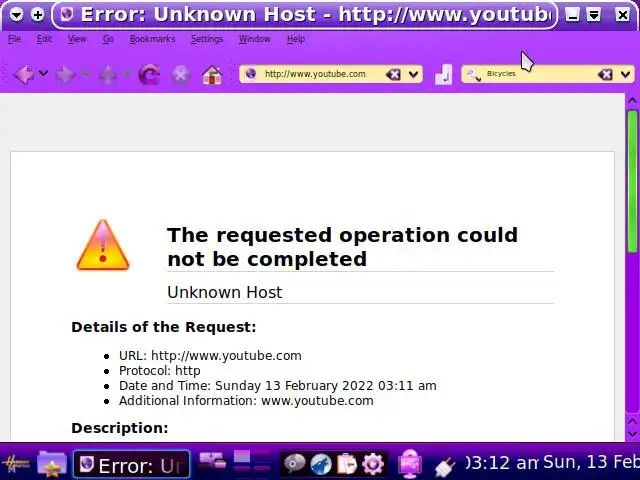
Task: Open the application launcher in the taskbar
Action: click(16, 464)
